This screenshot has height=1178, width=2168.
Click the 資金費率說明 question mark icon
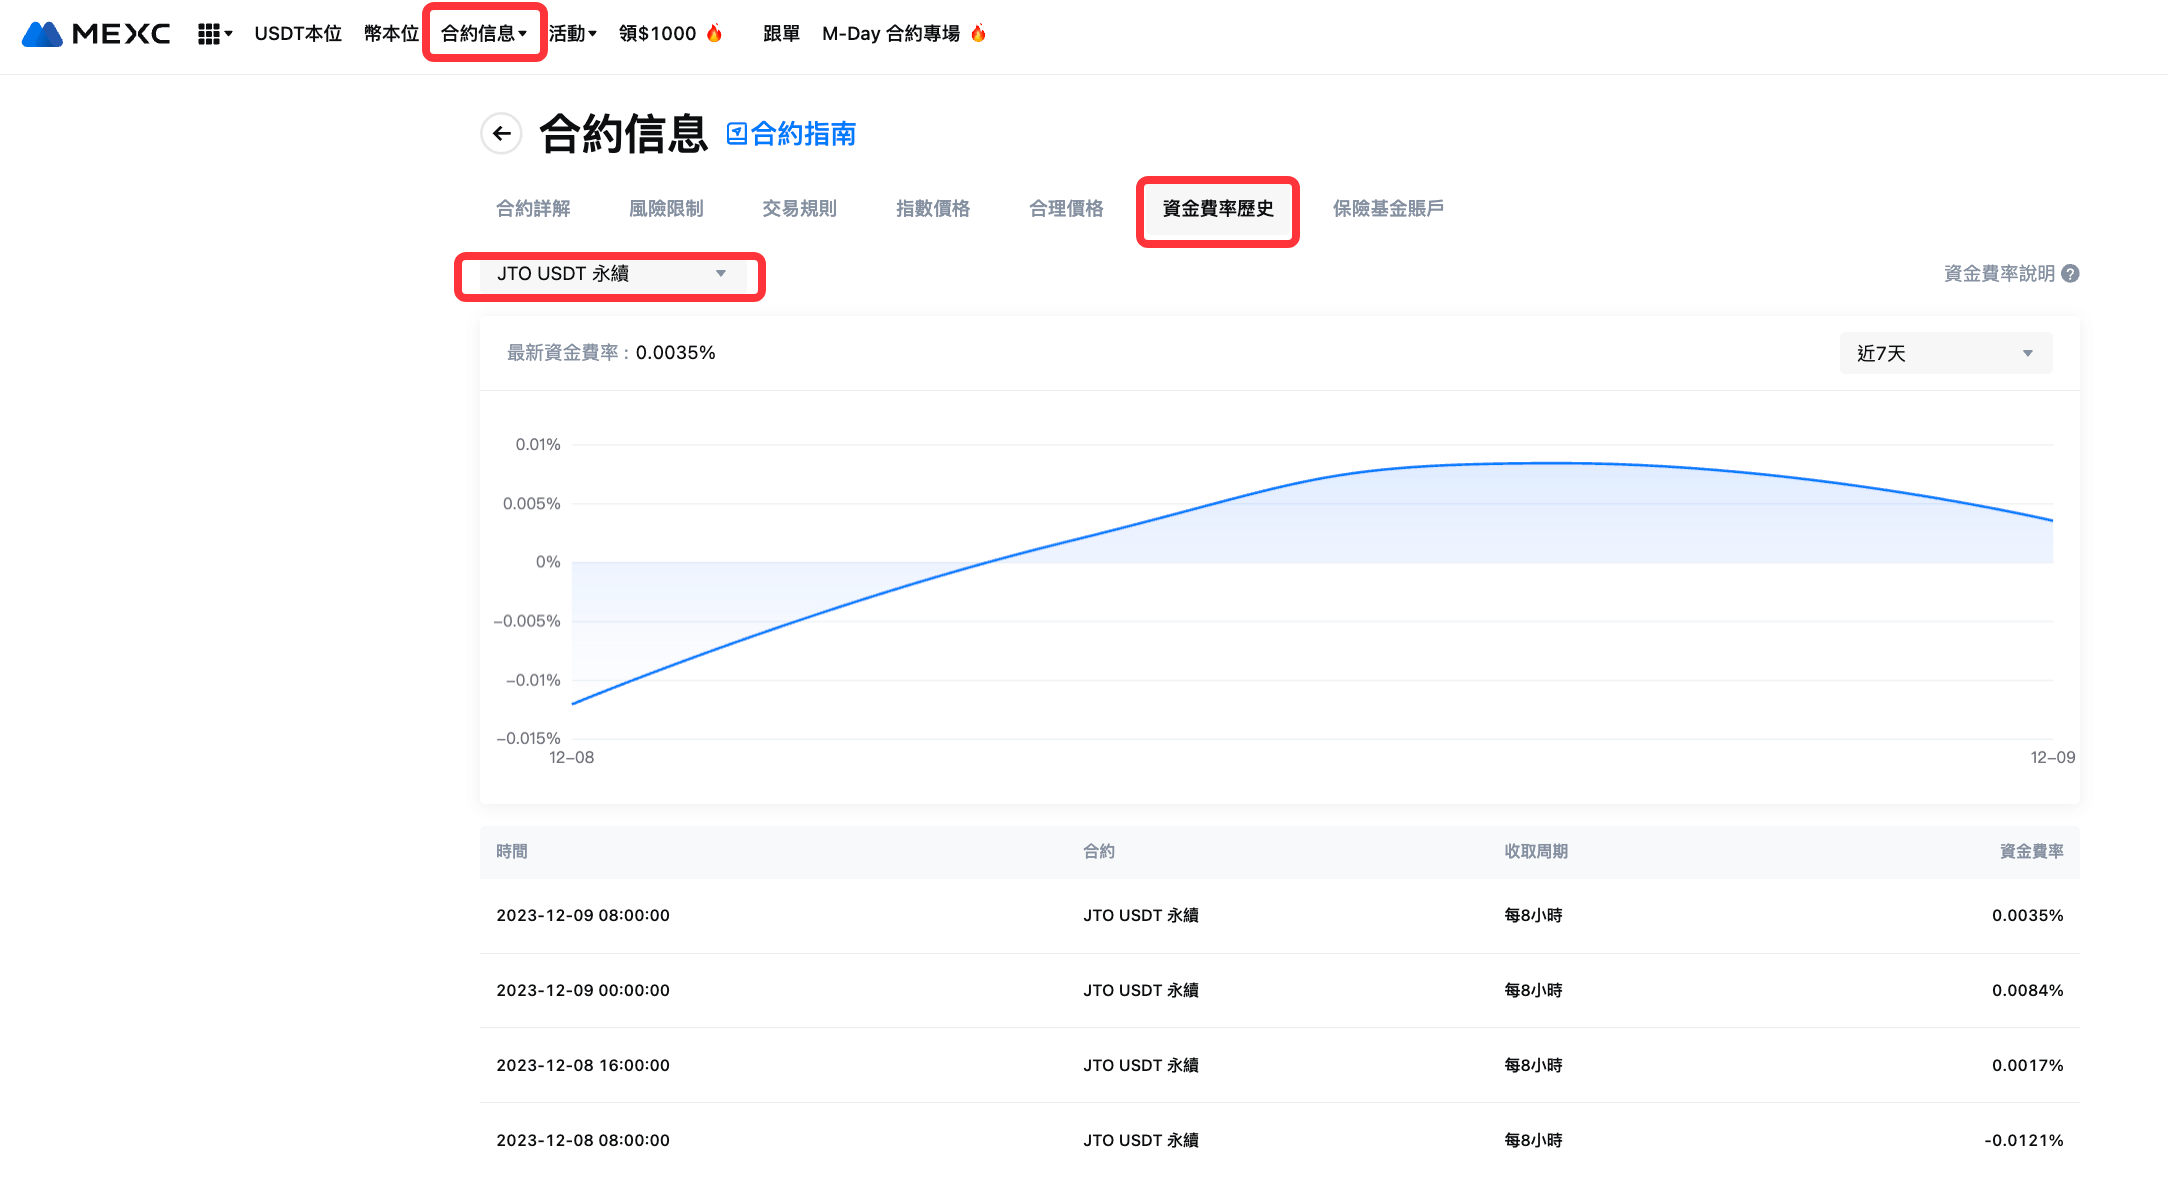click(2070, 273)
